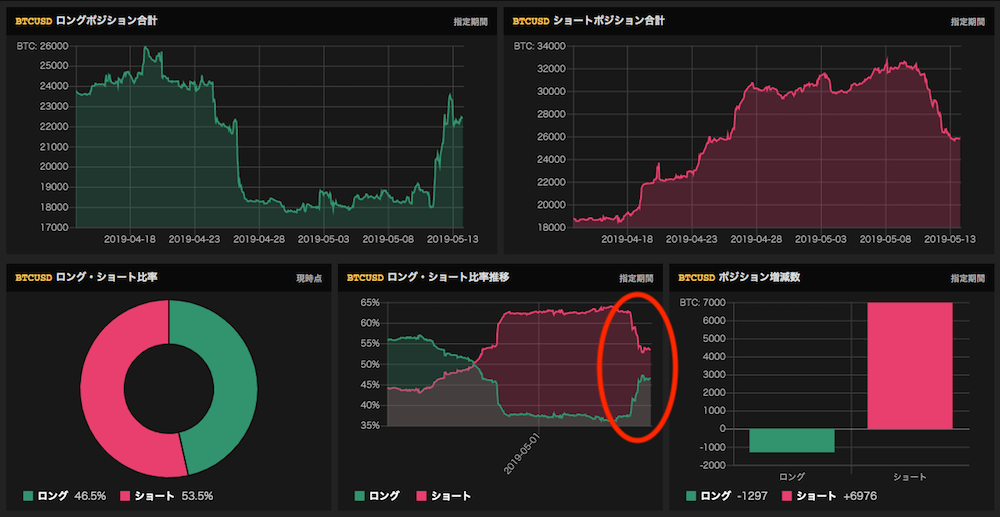Screen dimensions: 1000x517
Task: Click 指定期間 in the ロング・ショート比率推移 panel
Action: click(x=636, y=279)
